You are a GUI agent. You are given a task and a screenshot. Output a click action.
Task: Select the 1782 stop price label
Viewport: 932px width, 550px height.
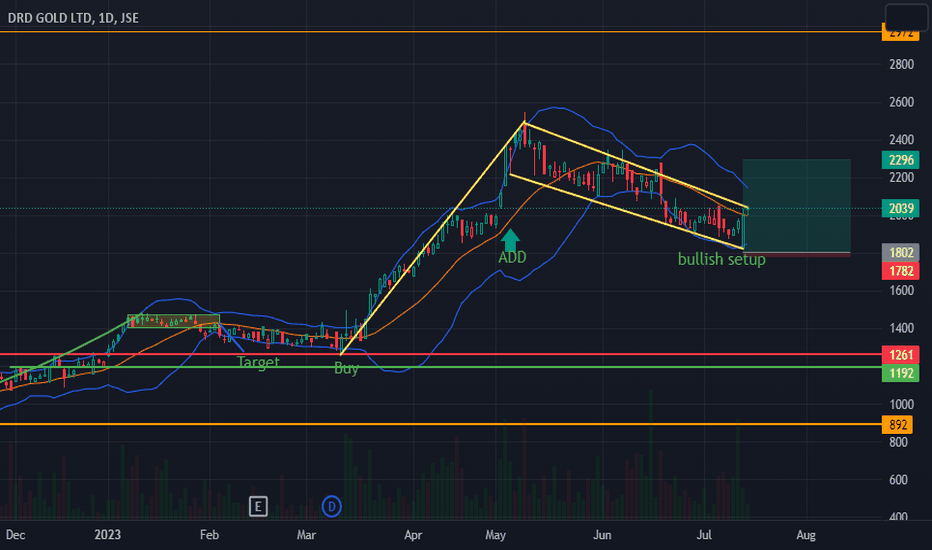(900, 271)
